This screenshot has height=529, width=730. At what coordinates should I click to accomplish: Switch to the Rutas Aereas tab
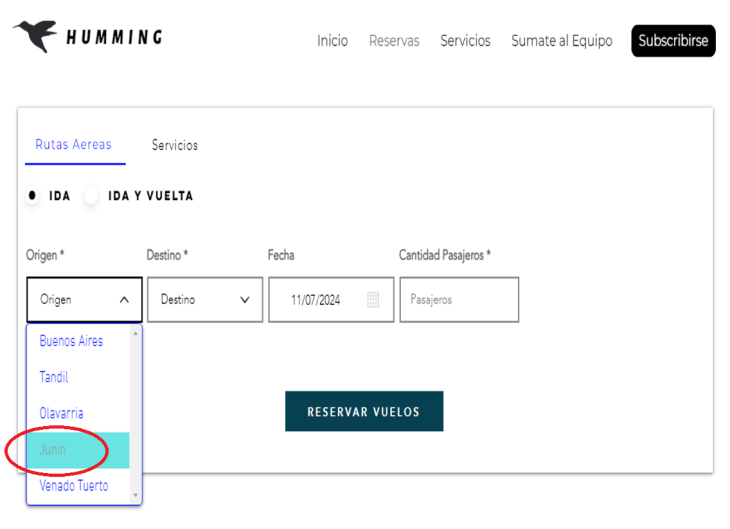pos(74,145)
